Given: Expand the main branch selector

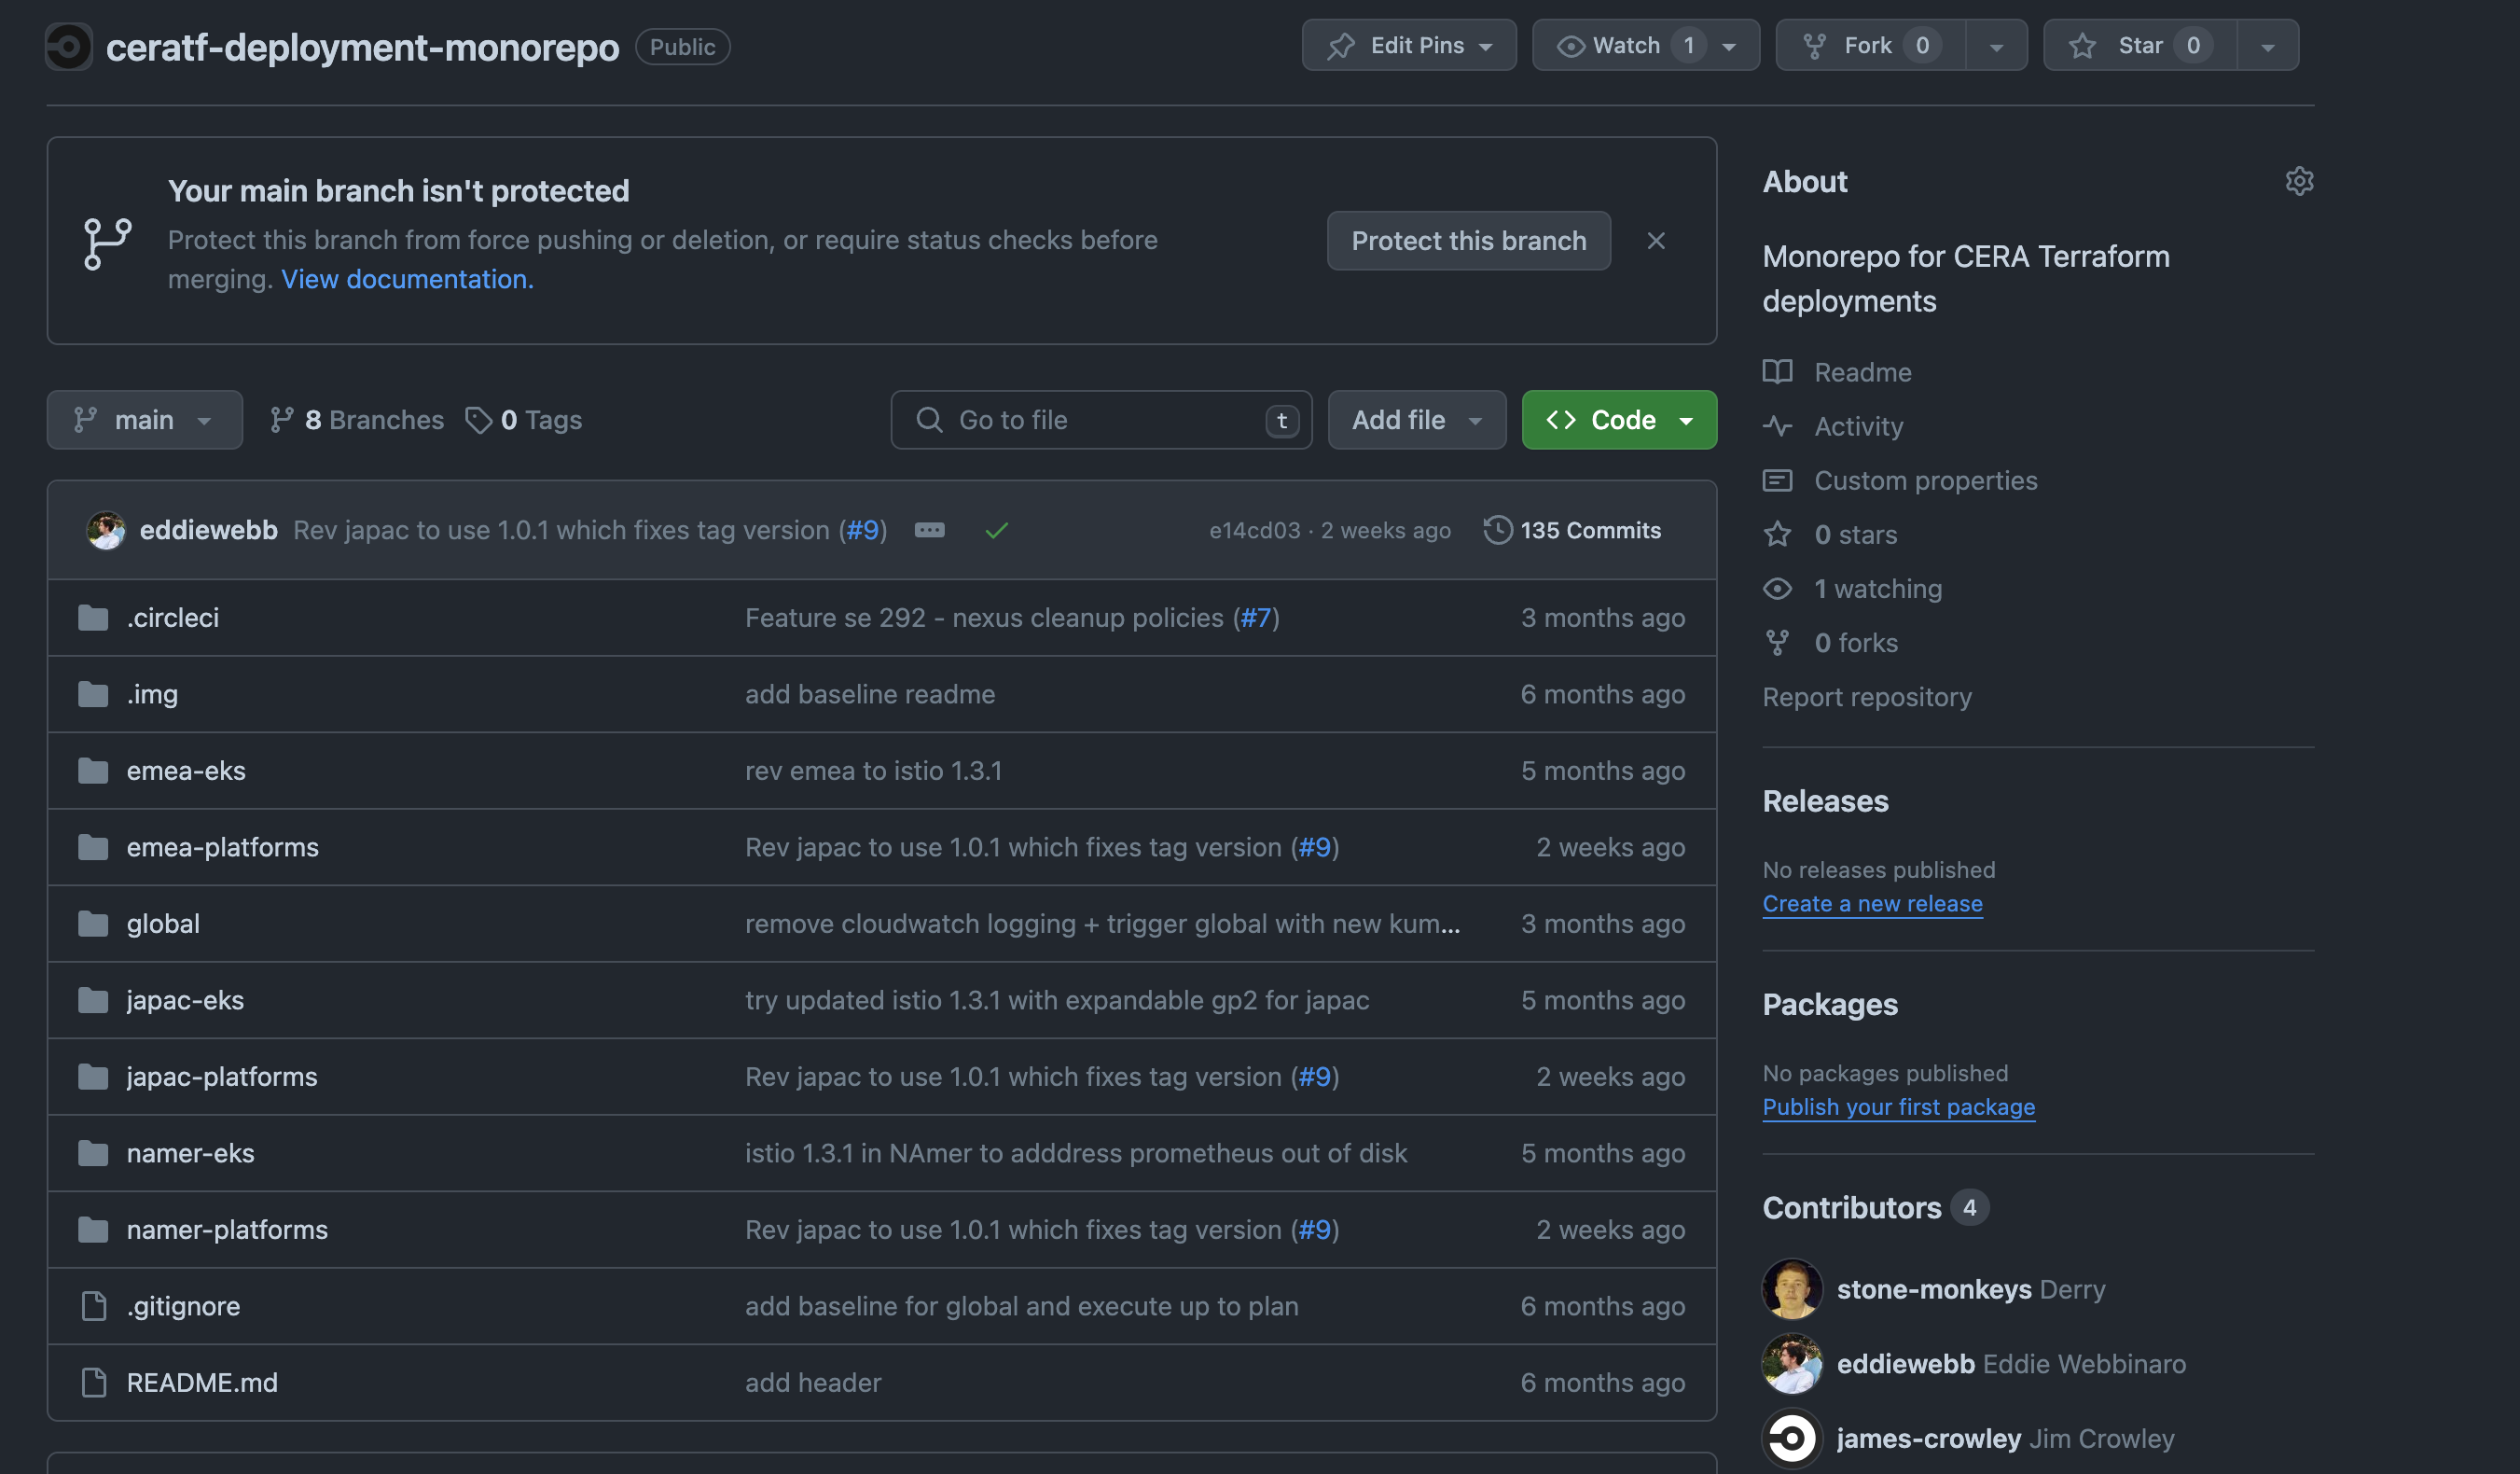Looking at the screenshot, I should pos(144,419).
